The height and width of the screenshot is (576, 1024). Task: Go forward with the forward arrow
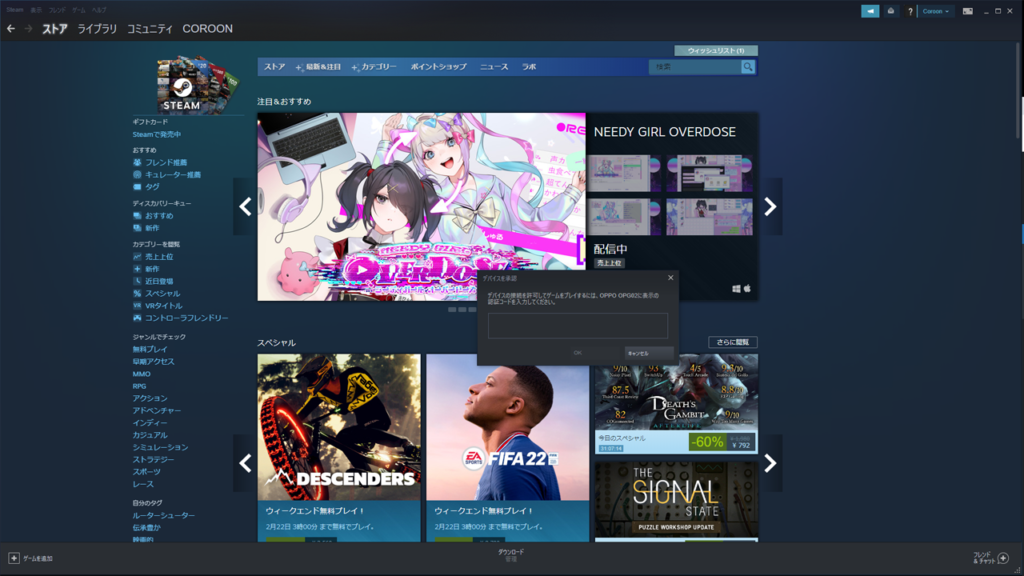click(x=28, y=29)
